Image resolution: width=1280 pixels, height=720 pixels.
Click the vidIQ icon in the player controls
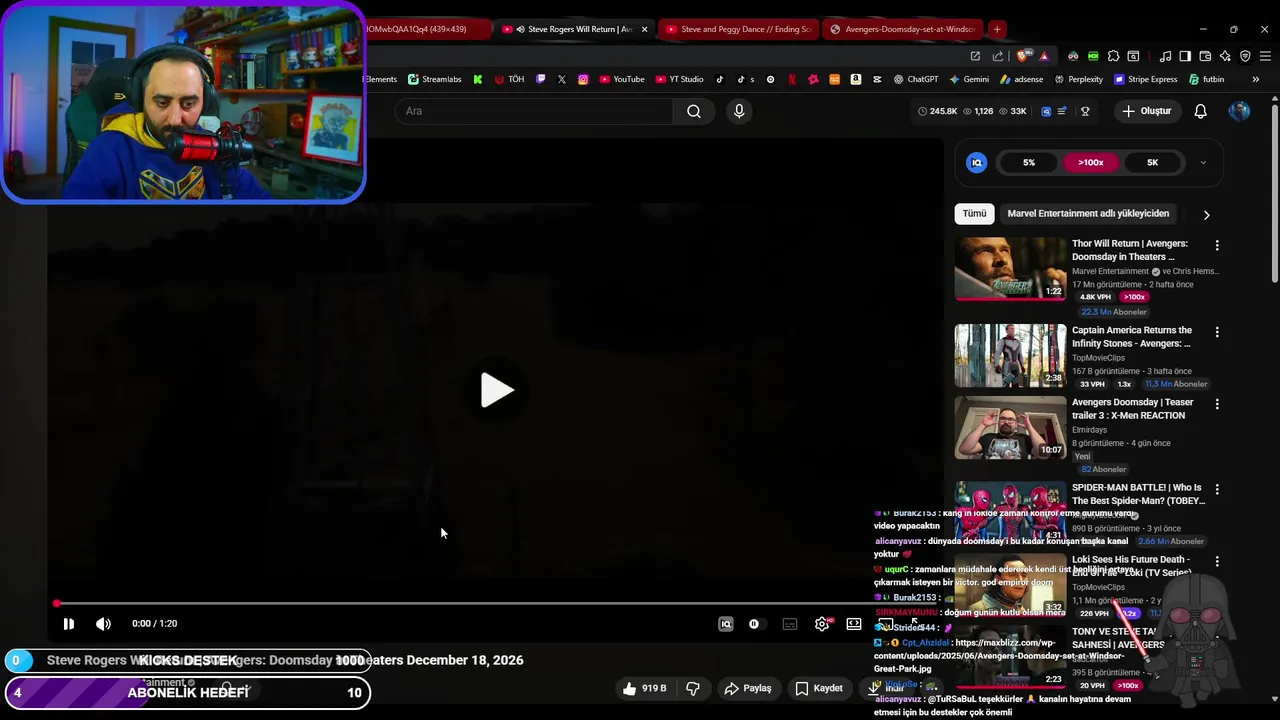pyautogui.click(x=726, y=624)
